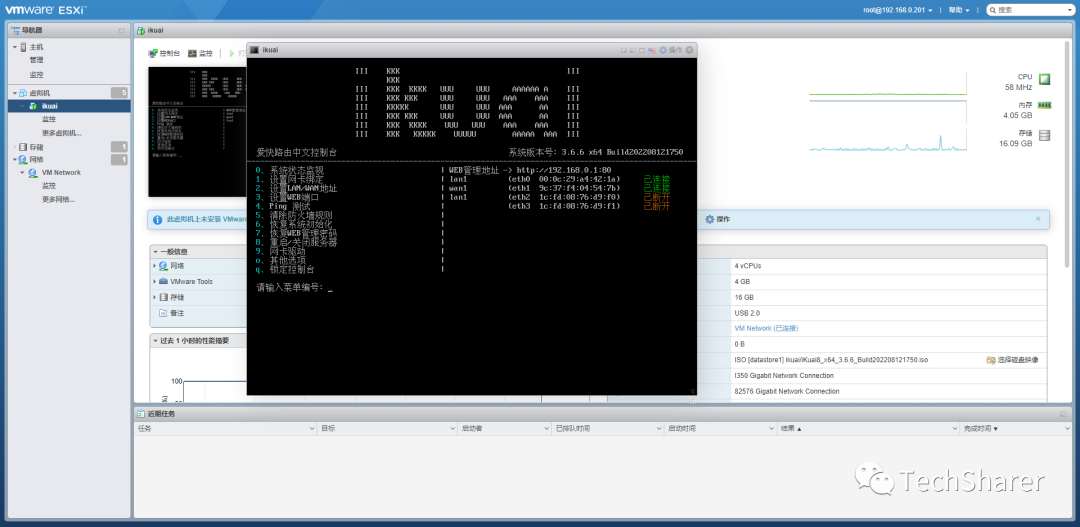Screen dimensions: 1080x527
Task: Dismiss the VMware Tools notification bar
Action: point(1038,218)
